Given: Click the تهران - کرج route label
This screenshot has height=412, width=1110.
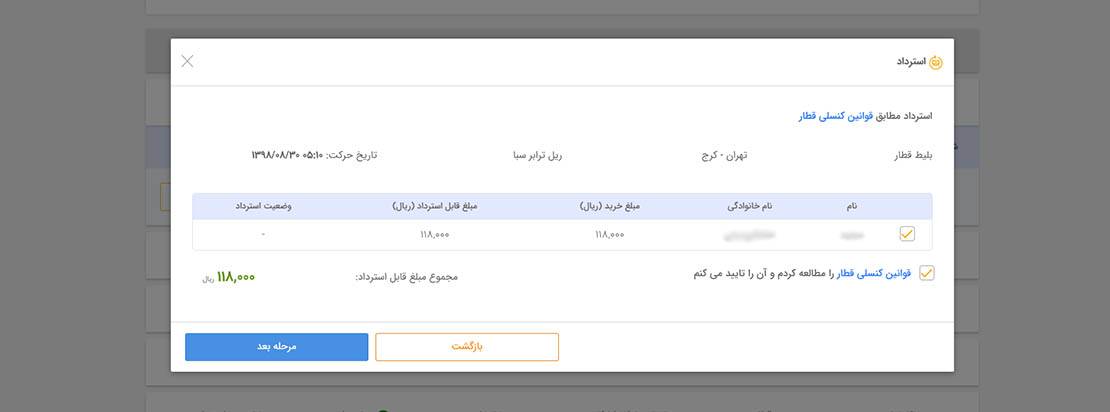Looking at the screenshot, I should (x=723, y=155).
